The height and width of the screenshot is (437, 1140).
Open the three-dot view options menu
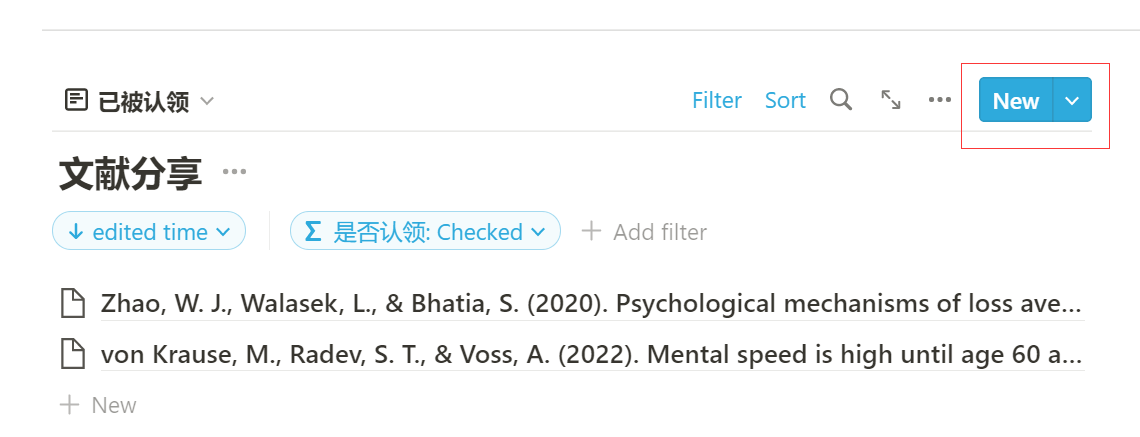click(939, 100)
